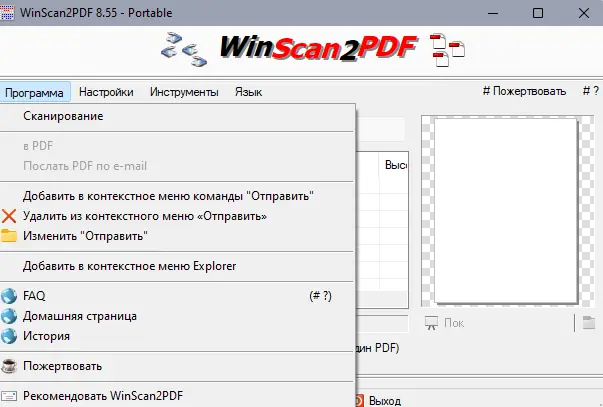Viewport: 603px width, 407px height.
Task: Select Удалить из контекстного меню «Отправить»
Action: click(x=177, y=216)
